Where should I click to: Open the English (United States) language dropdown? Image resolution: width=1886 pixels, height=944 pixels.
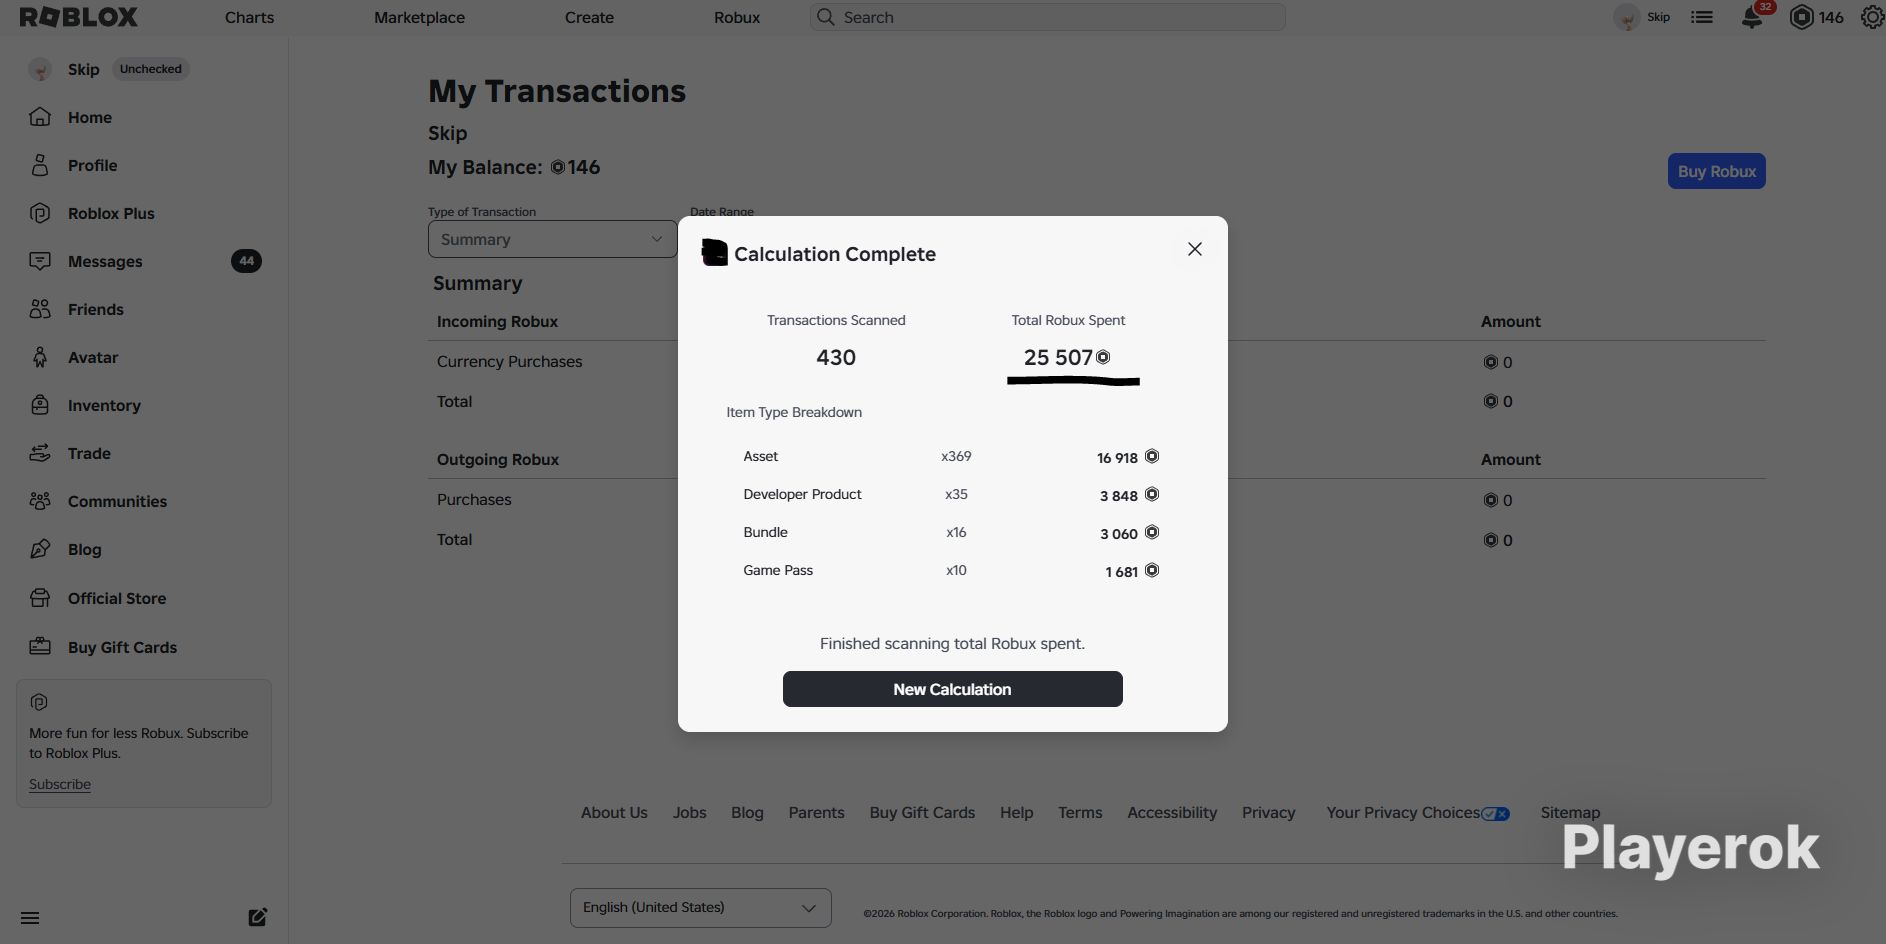700,907
